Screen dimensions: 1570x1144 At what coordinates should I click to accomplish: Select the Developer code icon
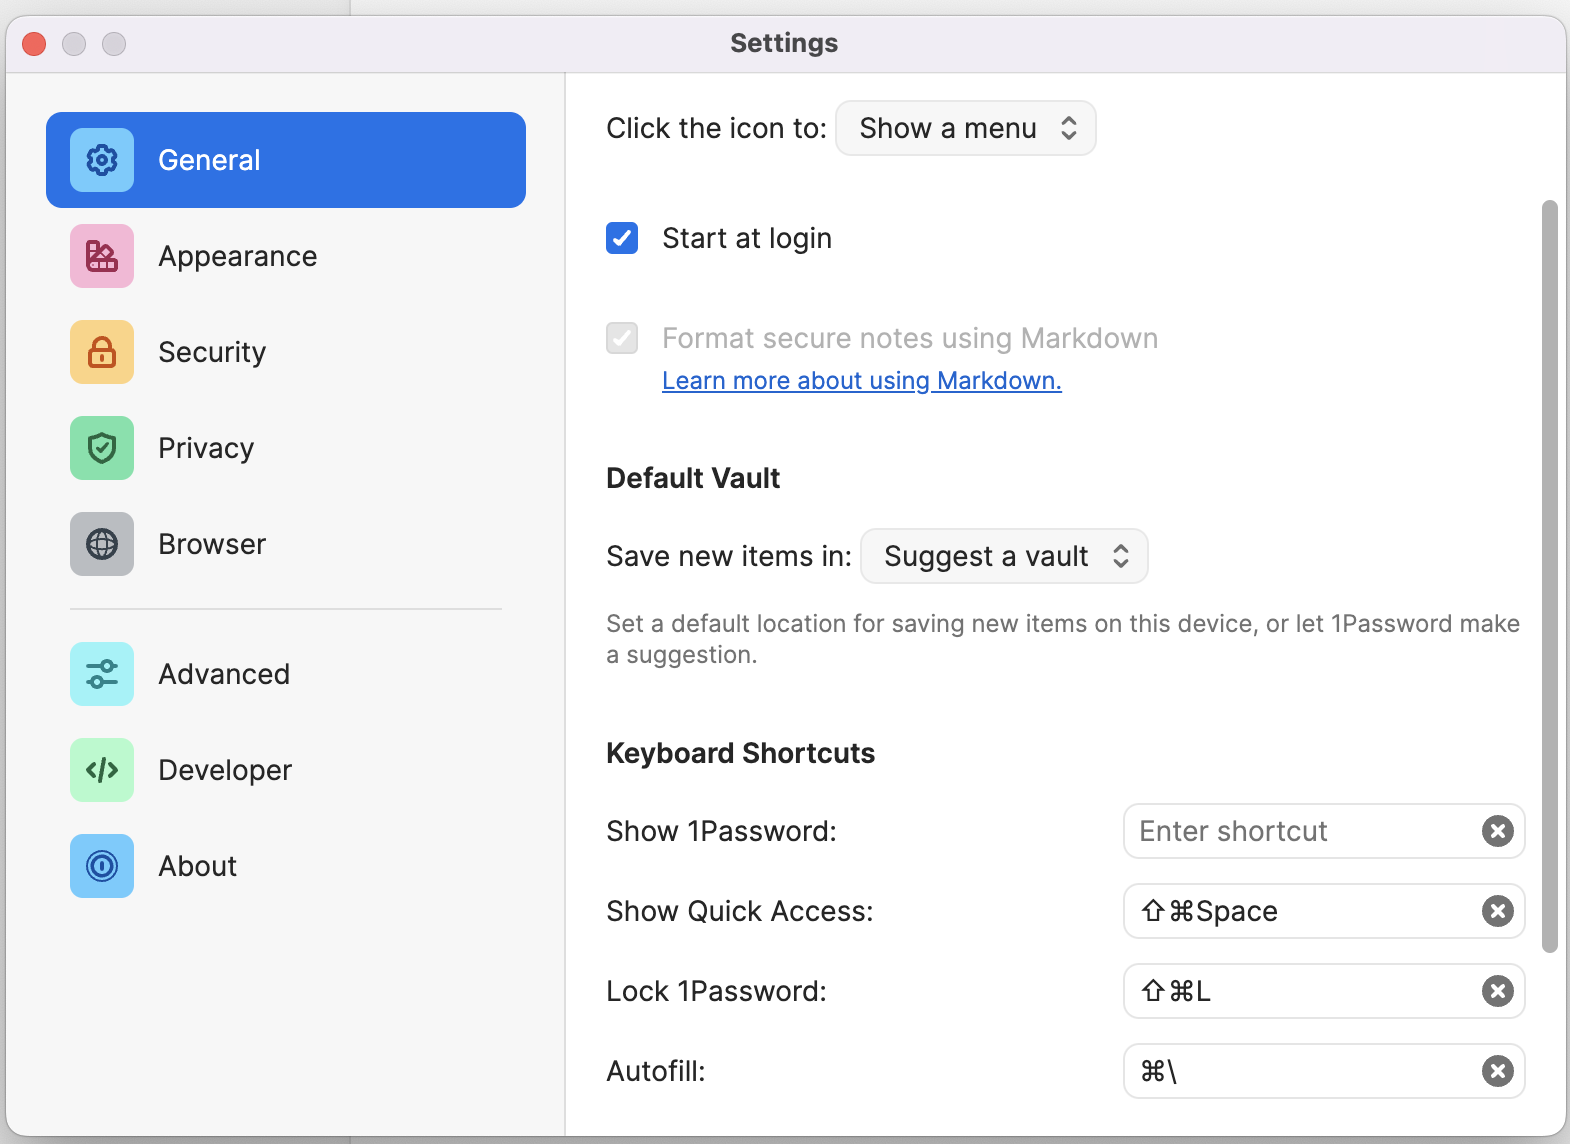pos(102,770)
